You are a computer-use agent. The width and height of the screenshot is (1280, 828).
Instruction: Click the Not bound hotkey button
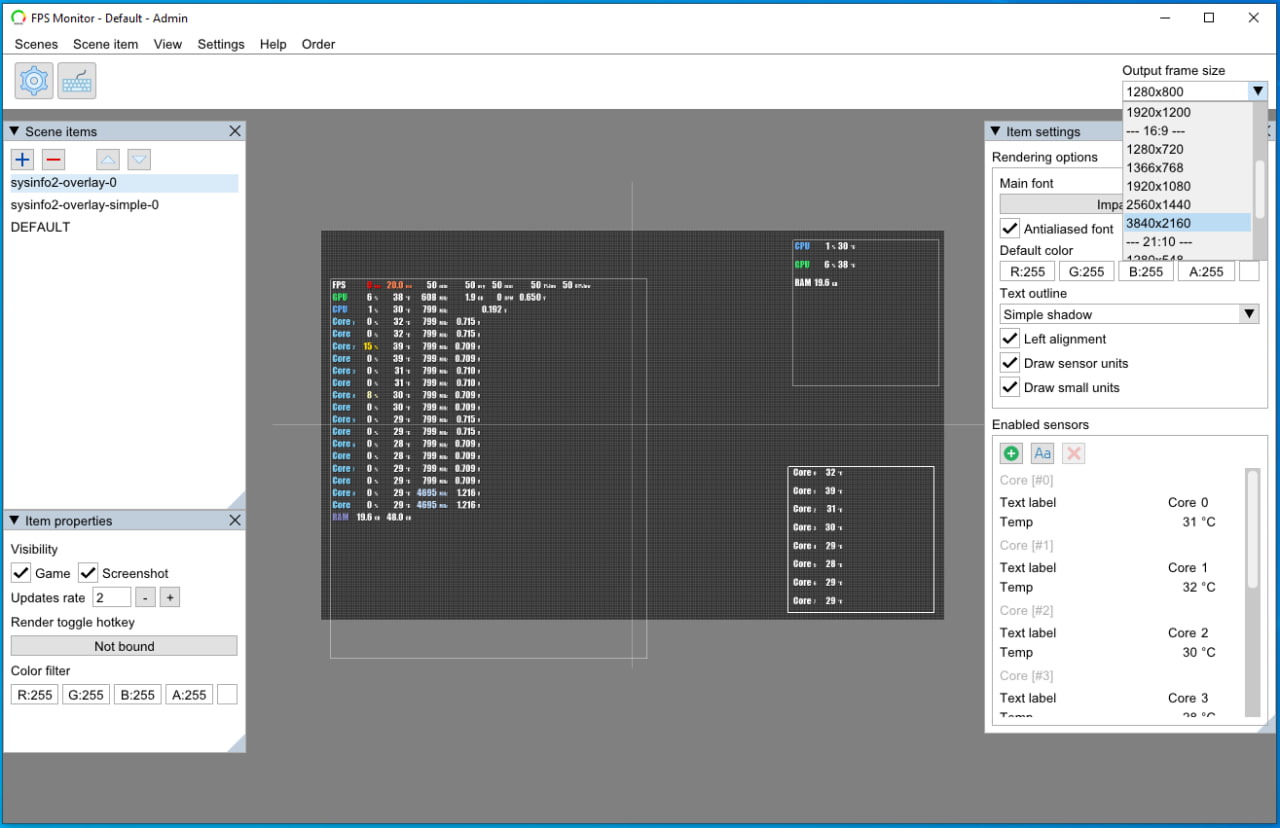tap(124, 646)
